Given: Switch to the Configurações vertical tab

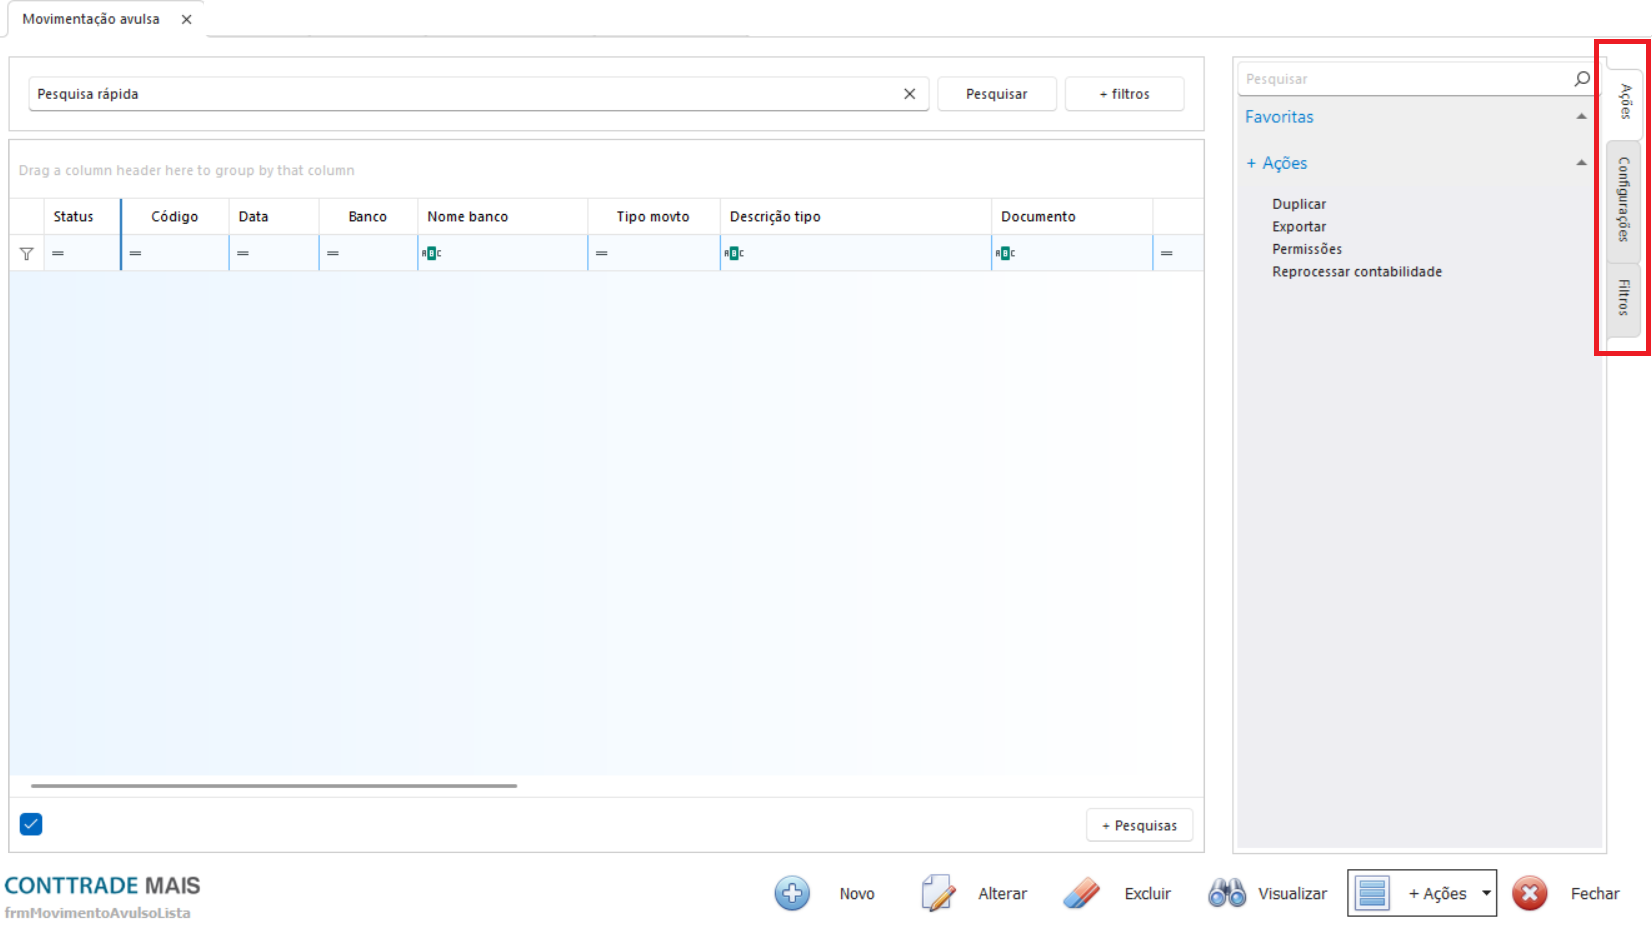Looking at the screenshot, I should [x=1623, y=200].
